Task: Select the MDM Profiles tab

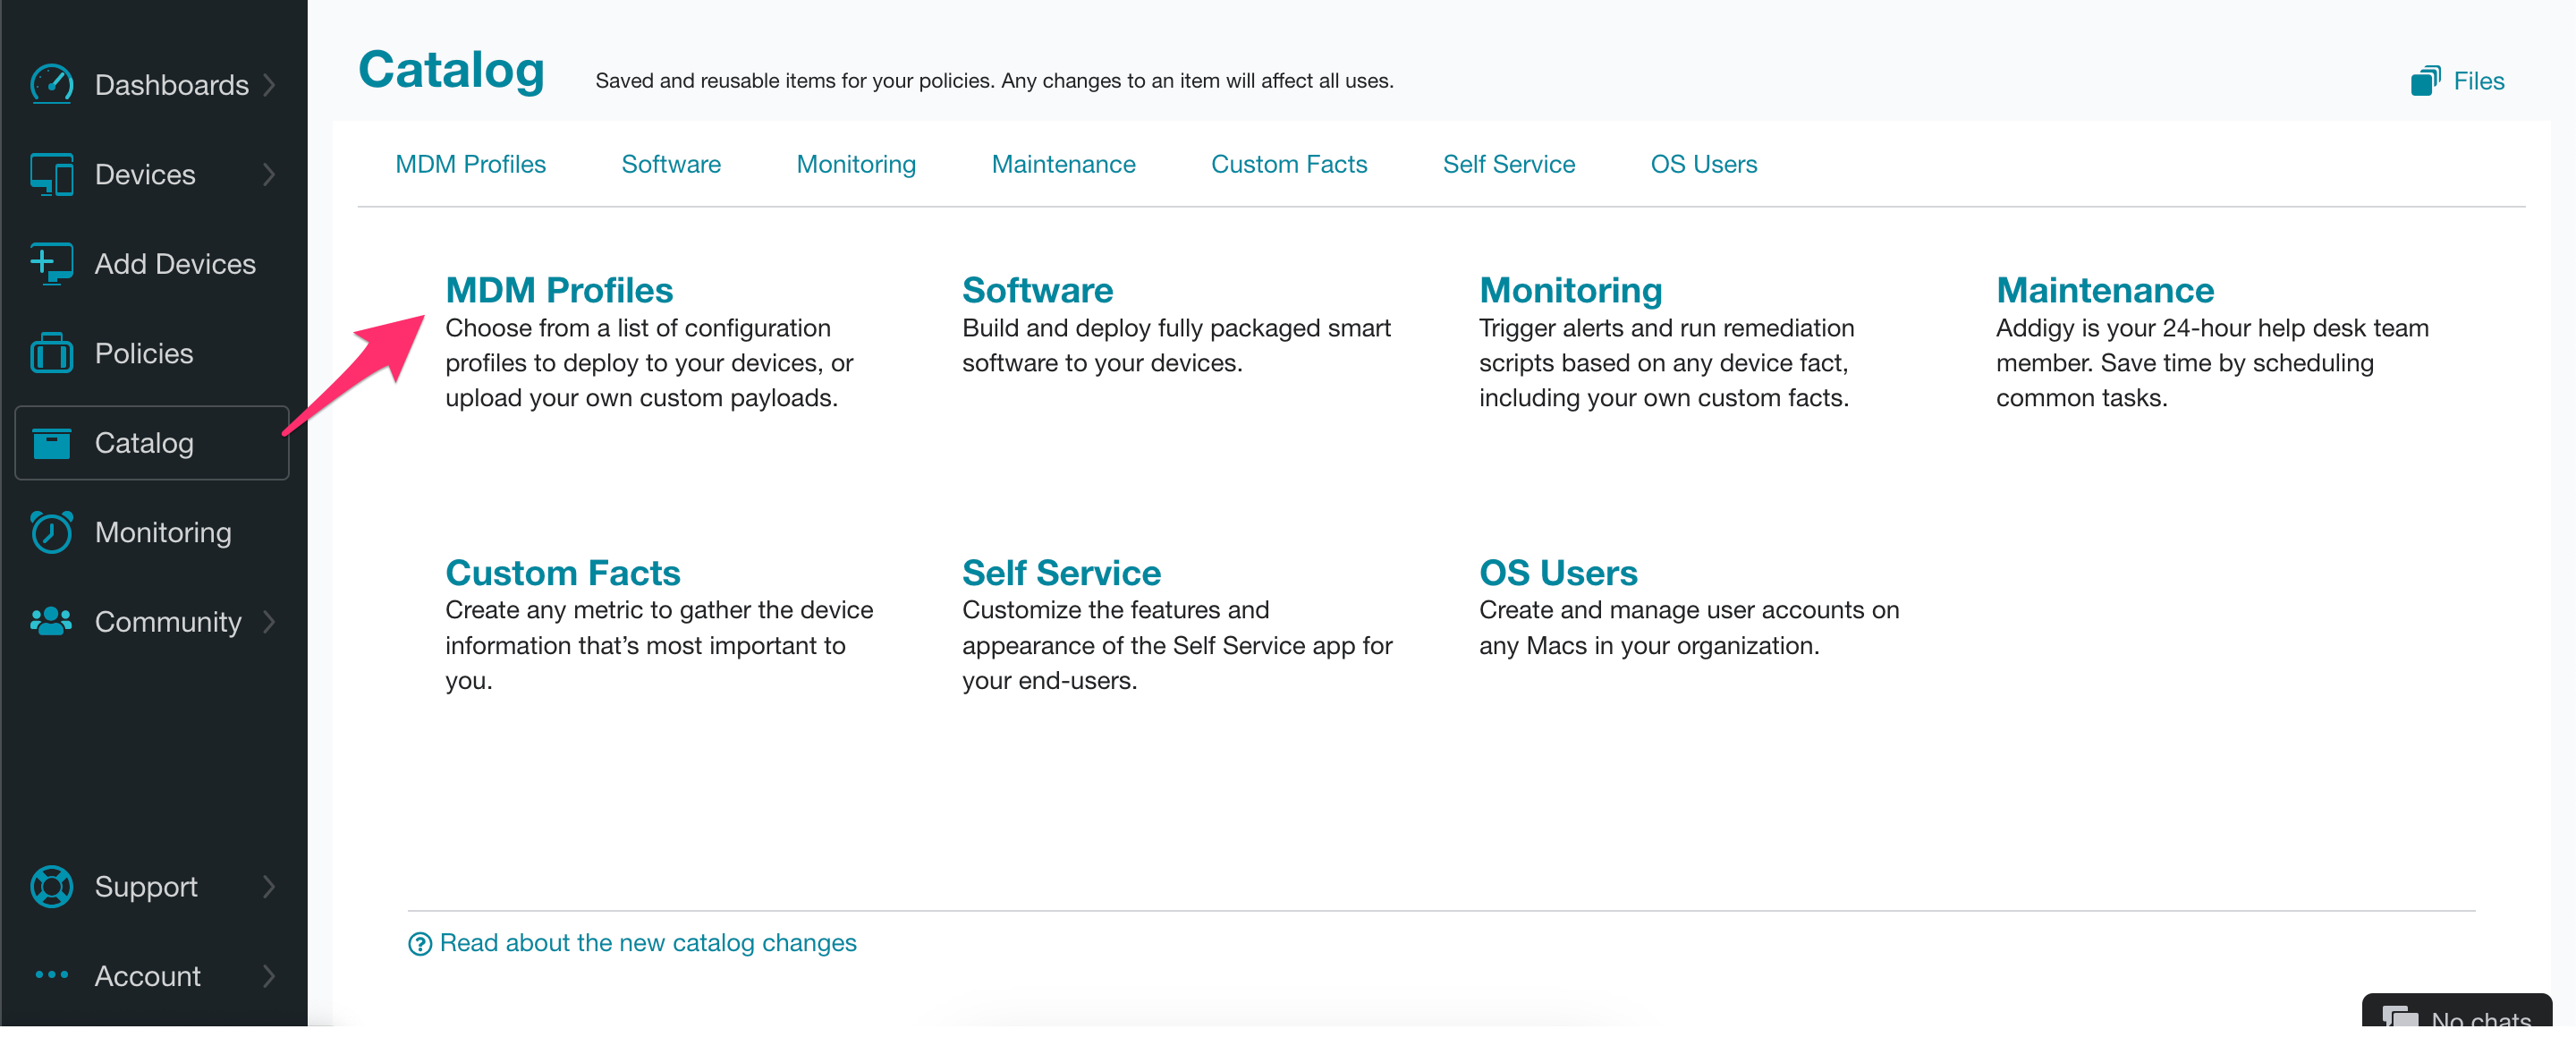Action: pyautogui.click(x=471, y=165)
